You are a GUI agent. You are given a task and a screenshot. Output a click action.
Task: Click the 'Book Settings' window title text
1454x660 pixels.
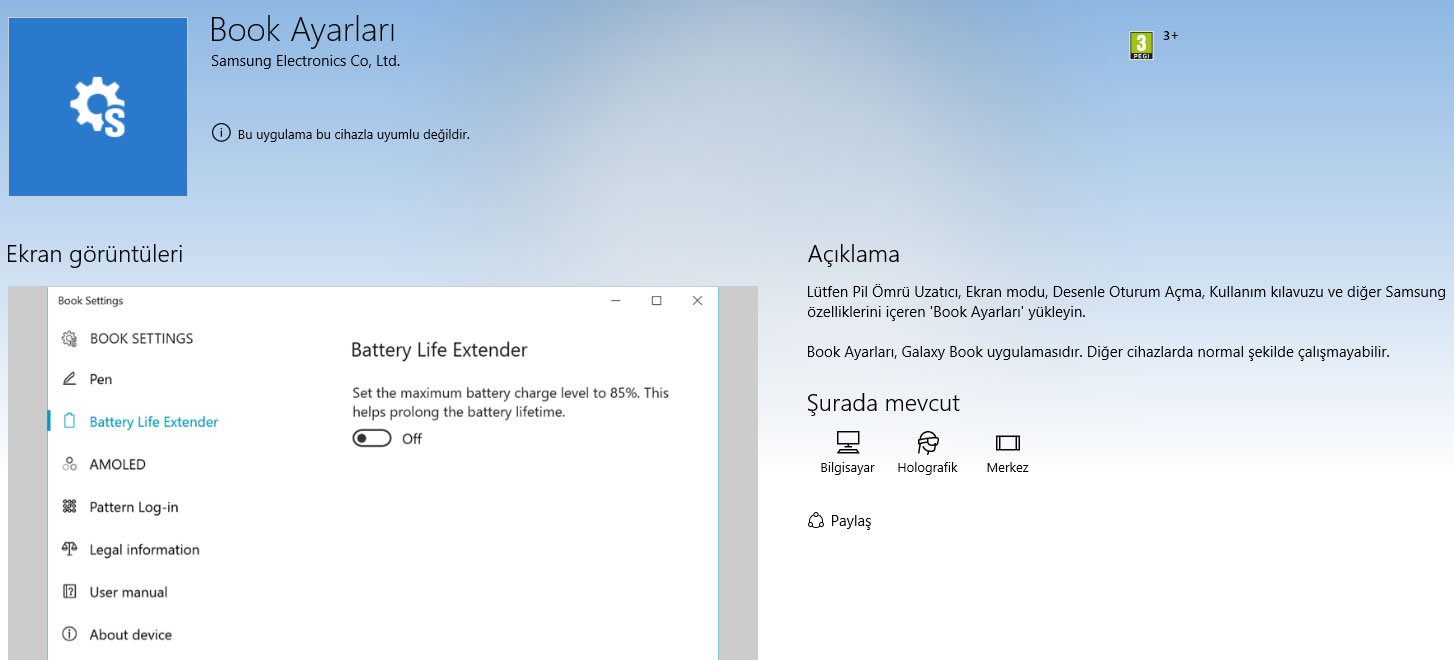[91, 301]
